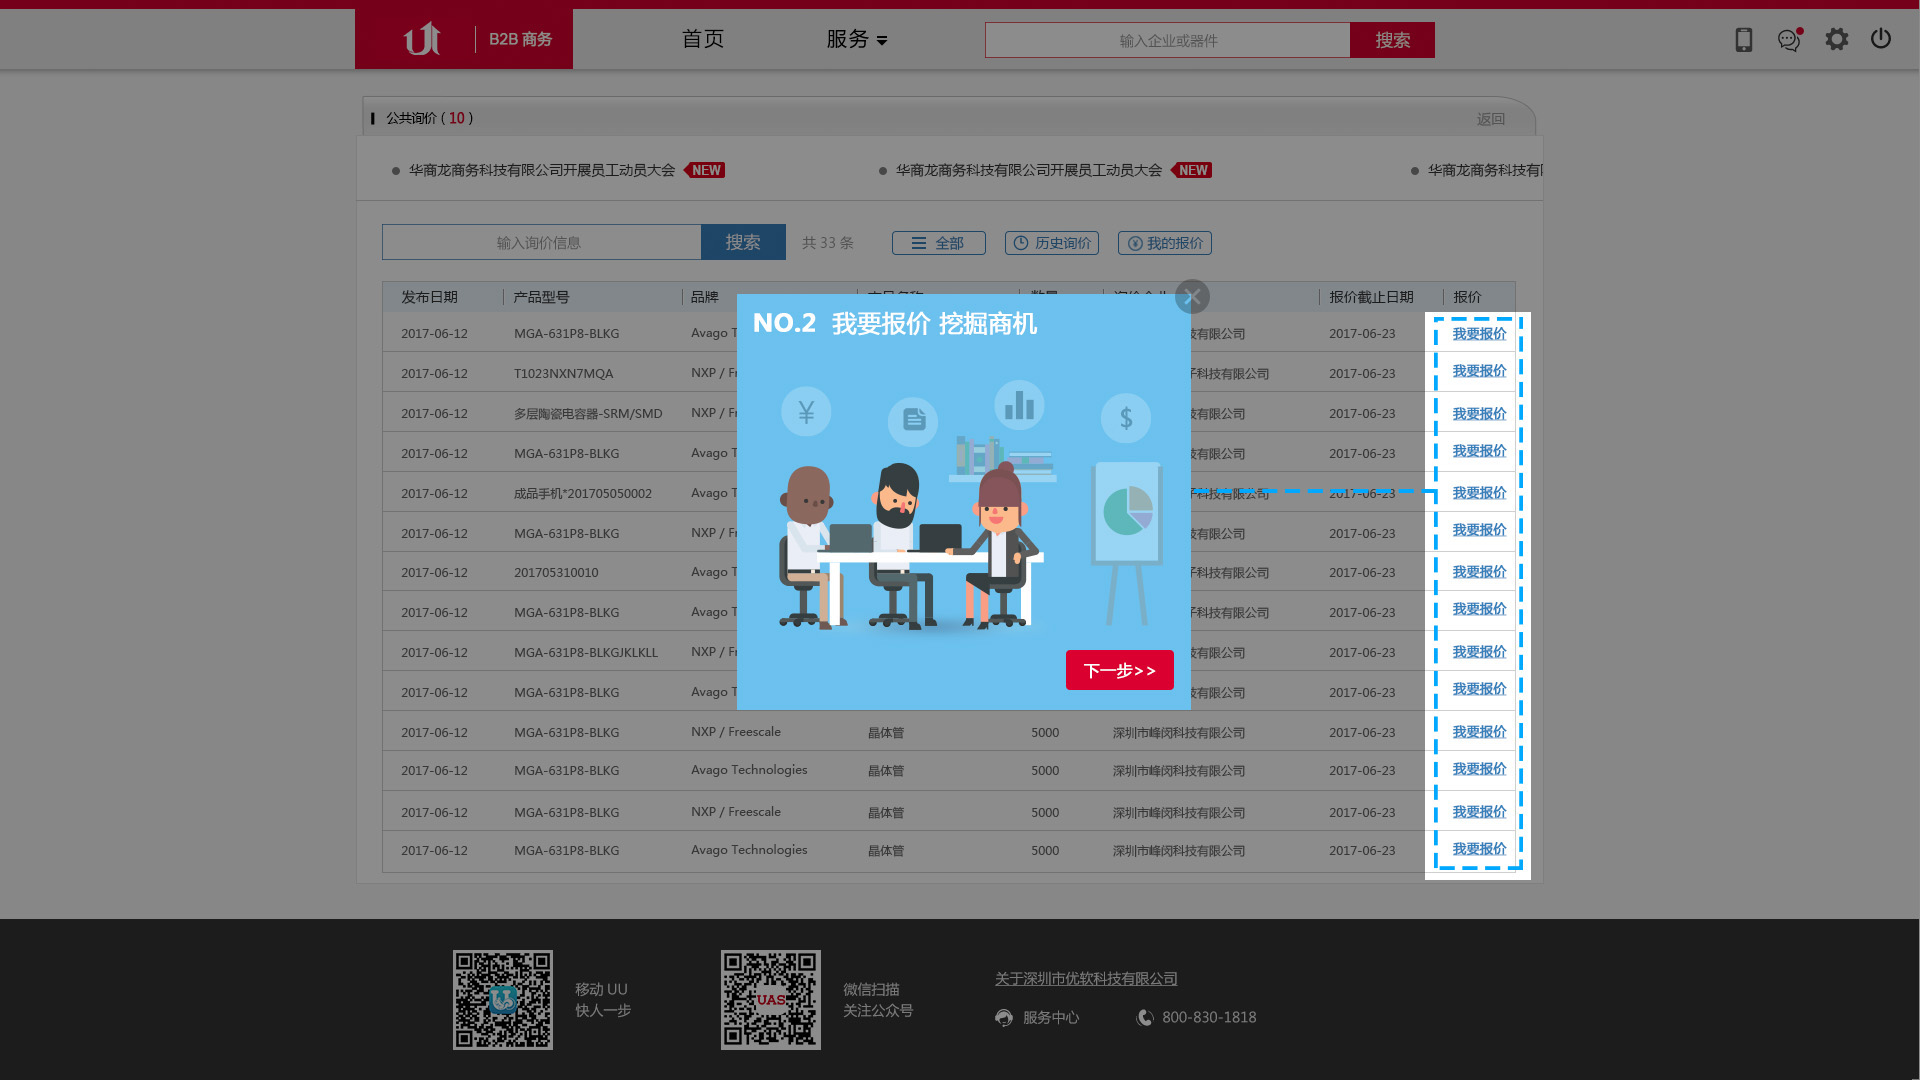1920x1080 pixels.
Task: Click the mobile phone icon in header
Action: (1743, 40)
